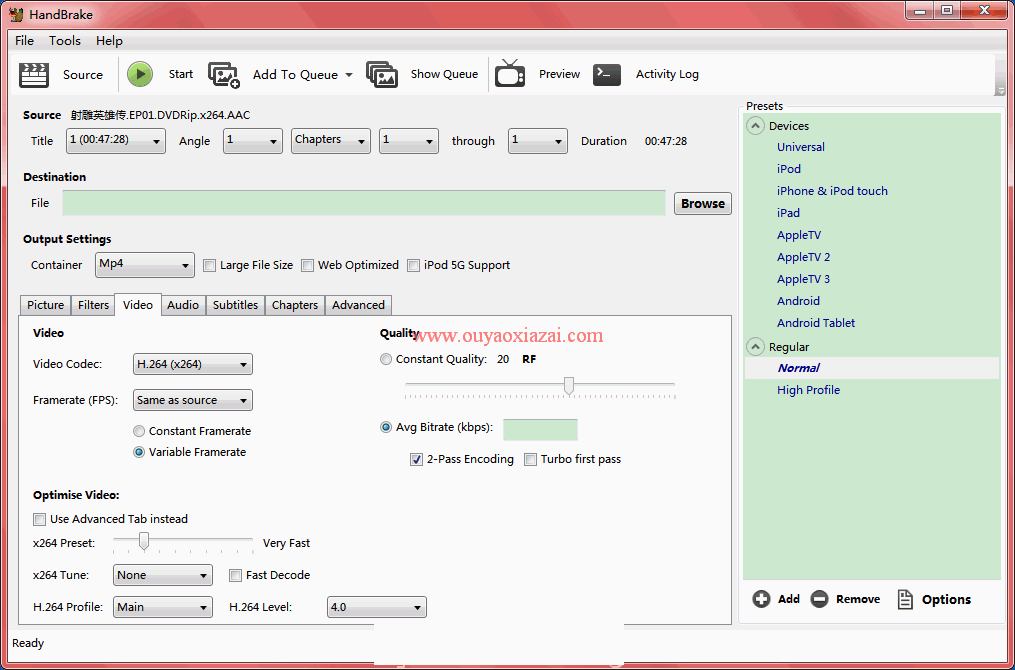The image size is (1015, 670).
Task: Open the Add To Queue dropdown arrow
Action: [349, 75]
